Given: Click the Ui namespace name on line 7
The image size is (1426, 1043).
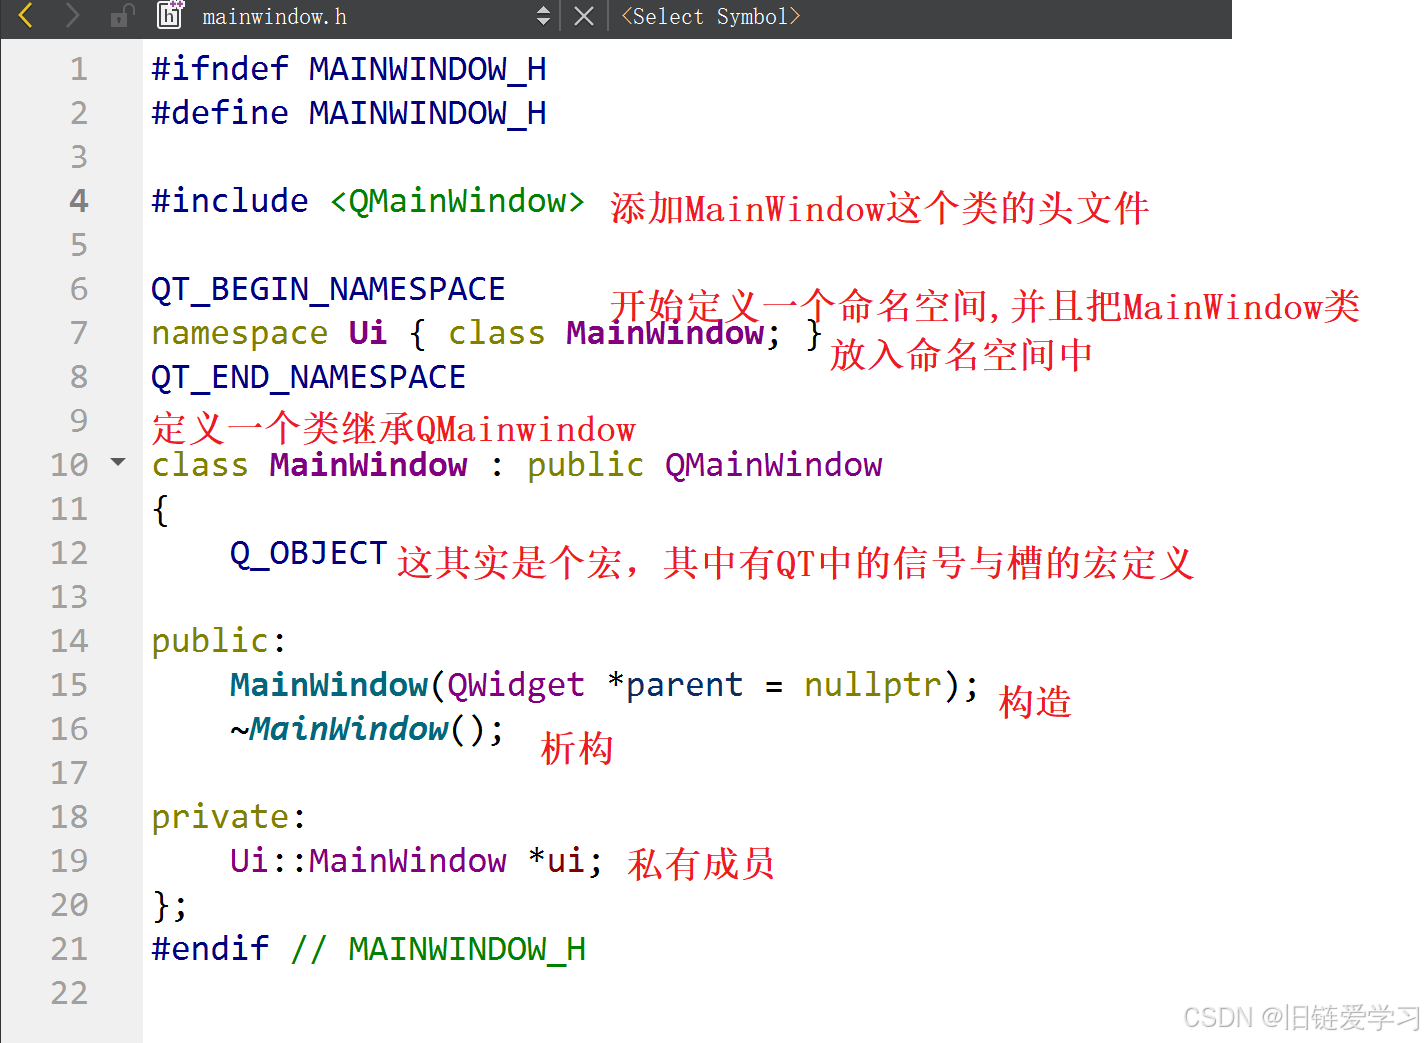Looking at the screenshot, I should click(367, 333).
